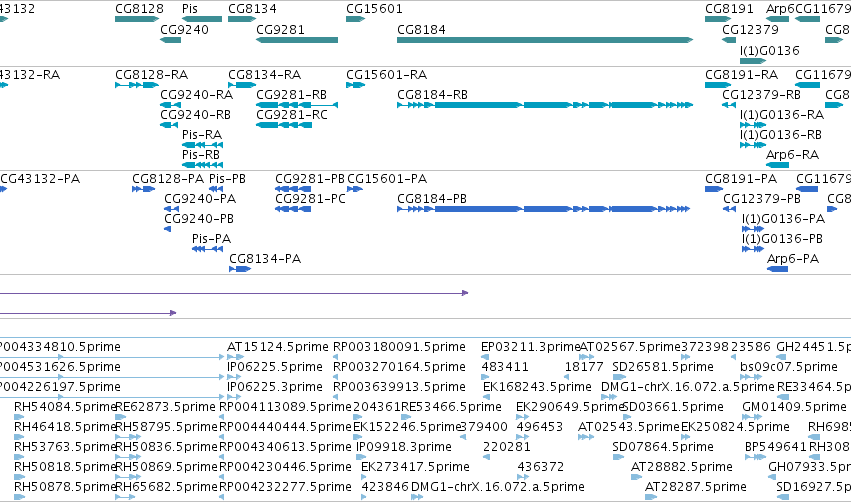Select protein CG8128-PA
The width and height of the screenshot is (851, 502).
pos(168,179)
